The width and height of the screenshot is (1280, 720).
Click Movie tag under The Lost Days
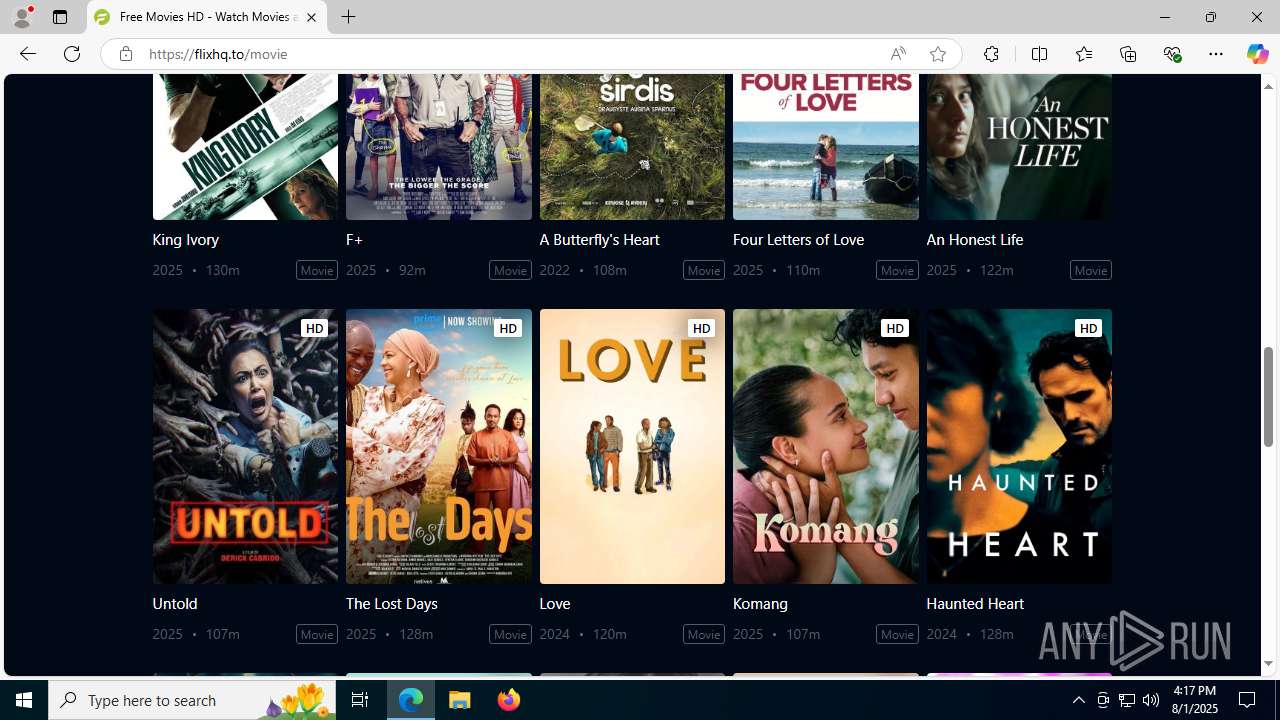(x=510, y=634)
